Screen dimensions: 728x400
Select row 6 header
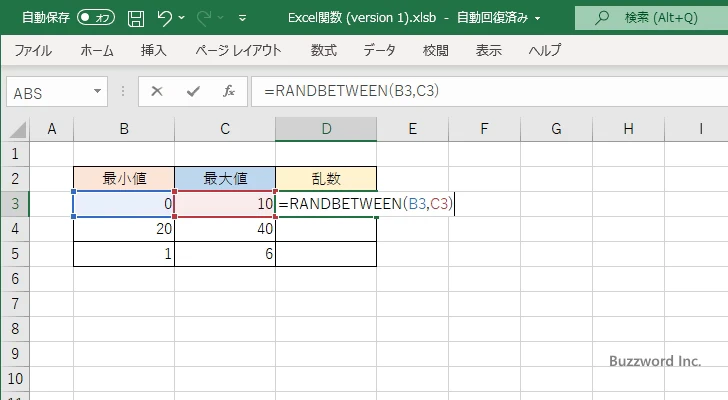click(15, 279)
